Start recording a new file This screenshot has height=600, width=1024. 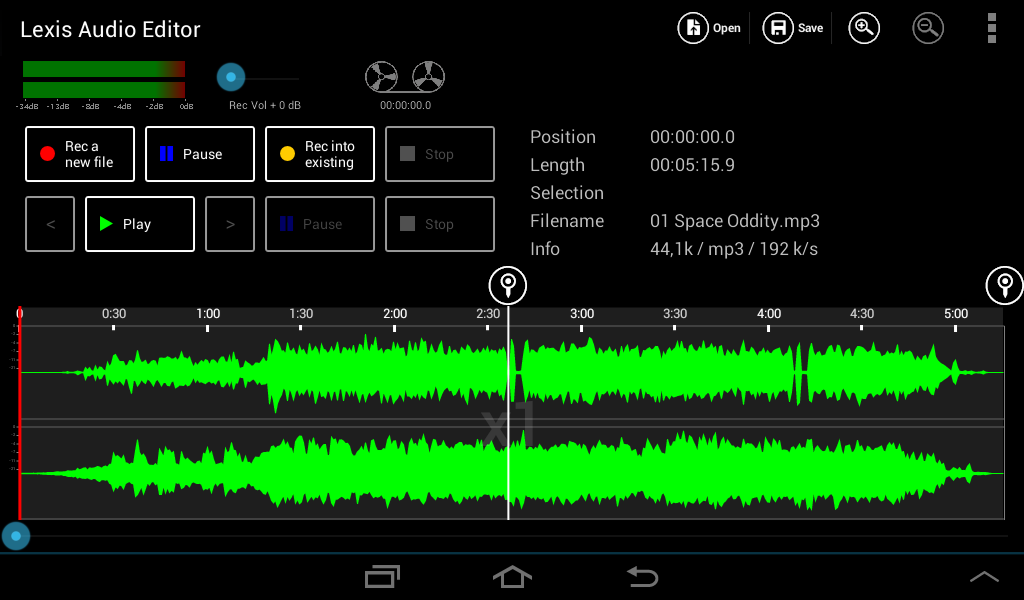pyautogui.click(x=80, y=154)
